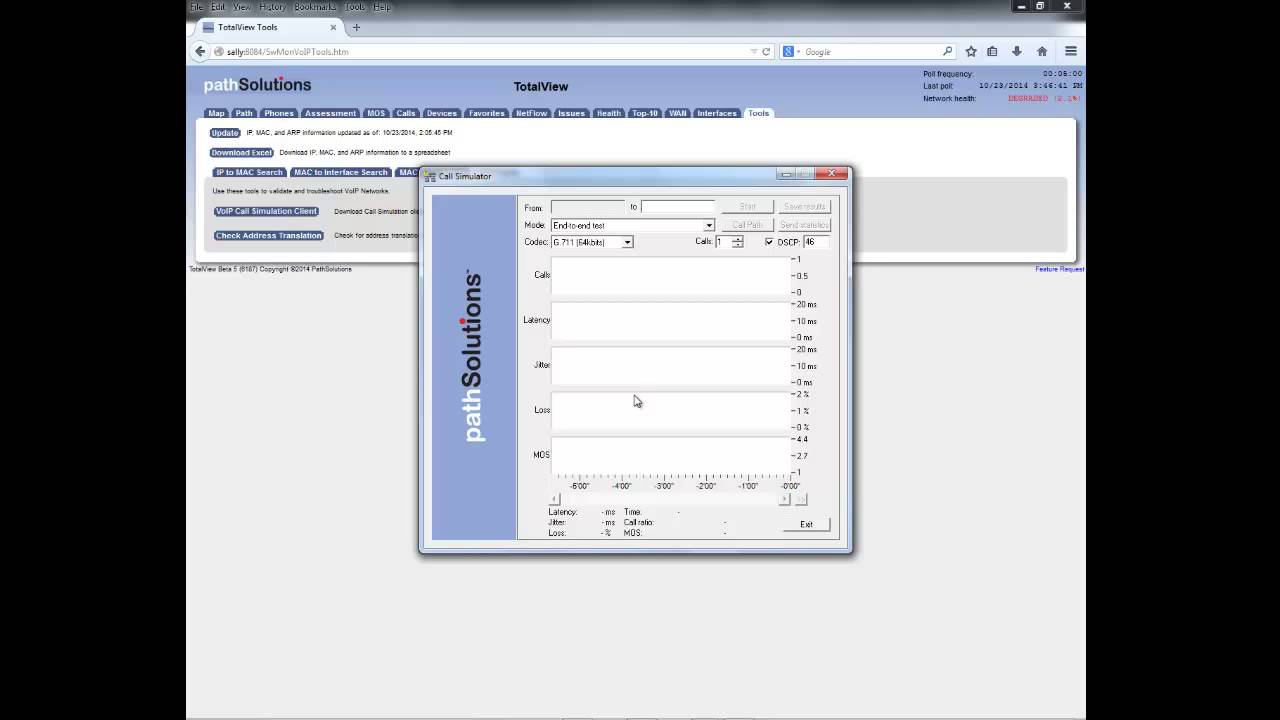Open a new tab with the plus icon
Screen dimensions: 1280x720
[356, 27]
